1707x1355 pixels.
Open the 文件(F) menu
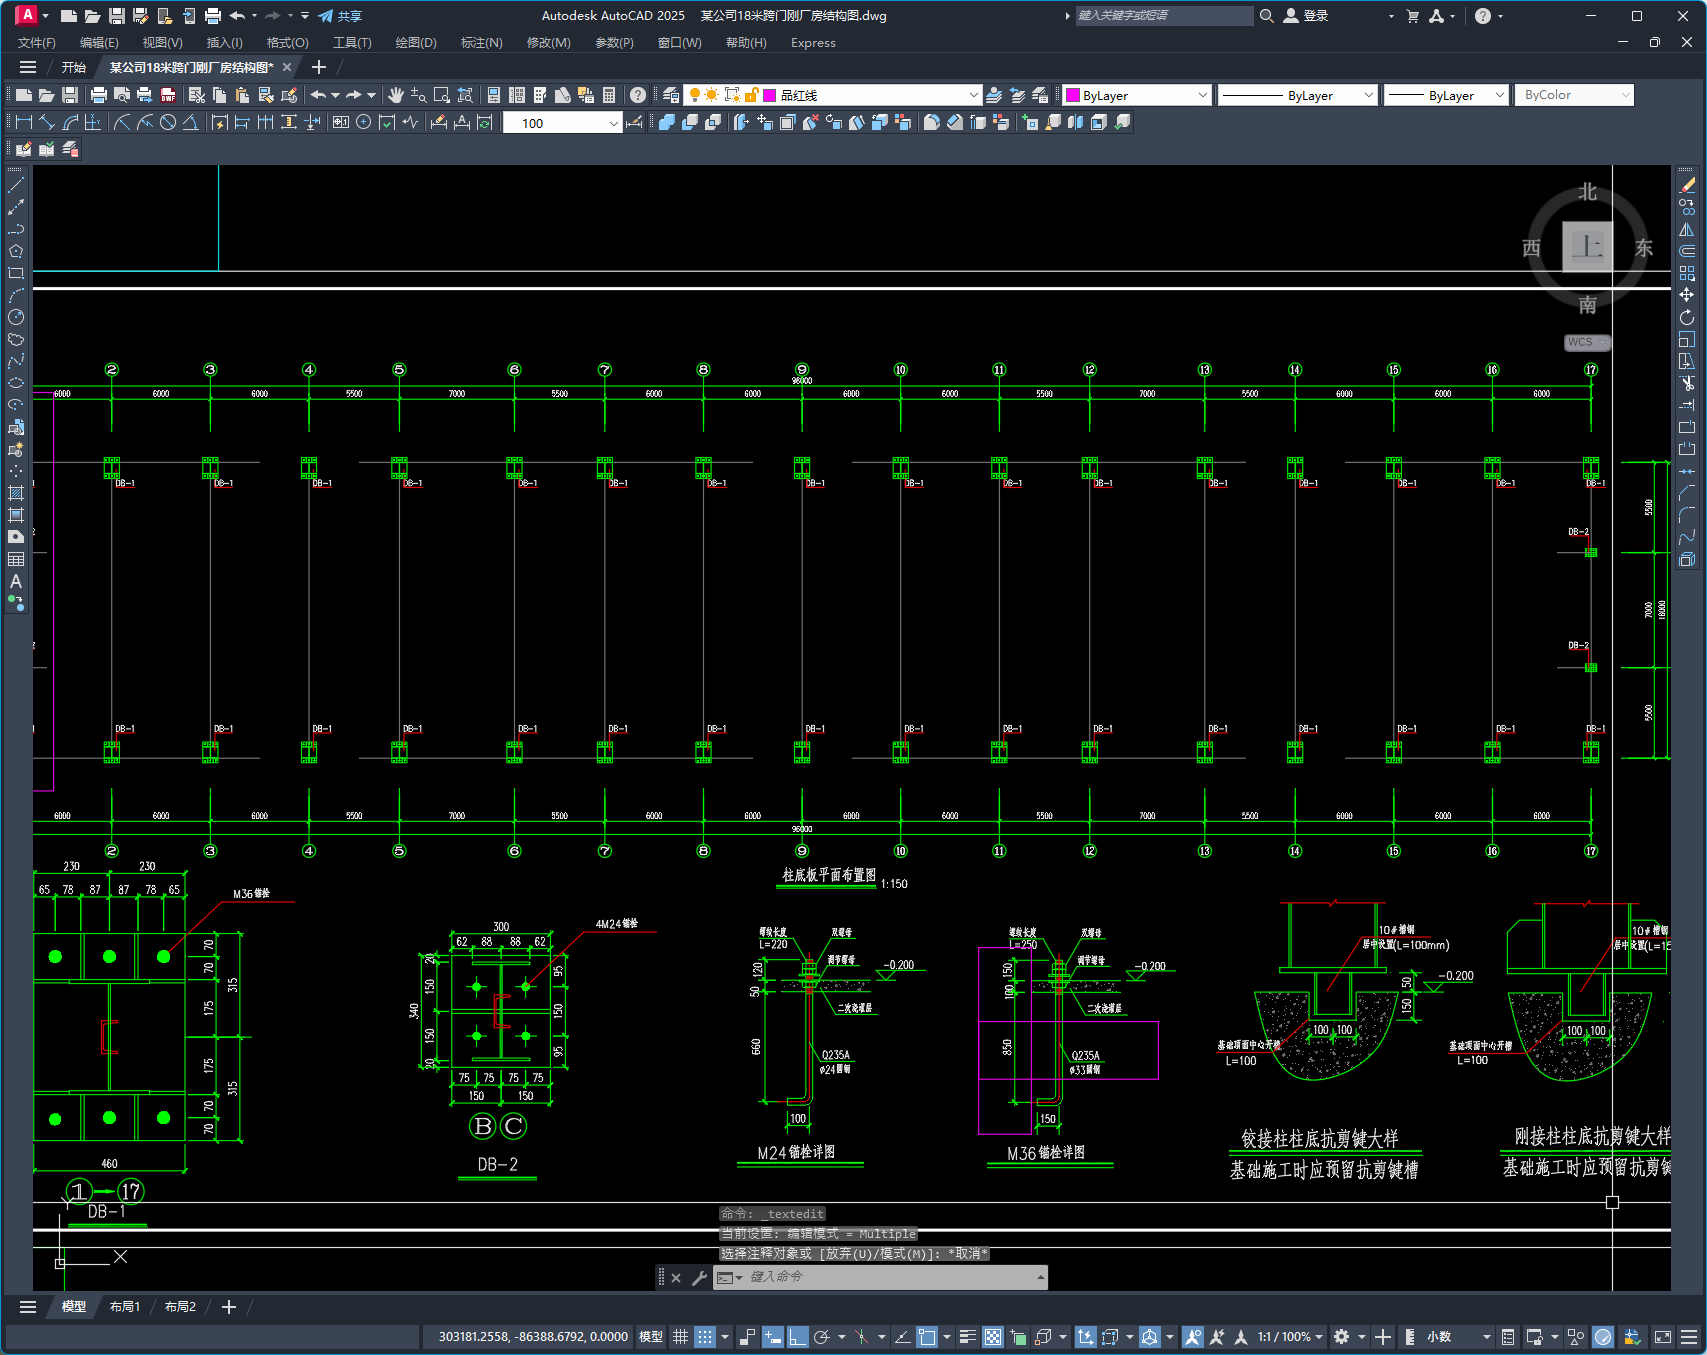coord(37,43)
